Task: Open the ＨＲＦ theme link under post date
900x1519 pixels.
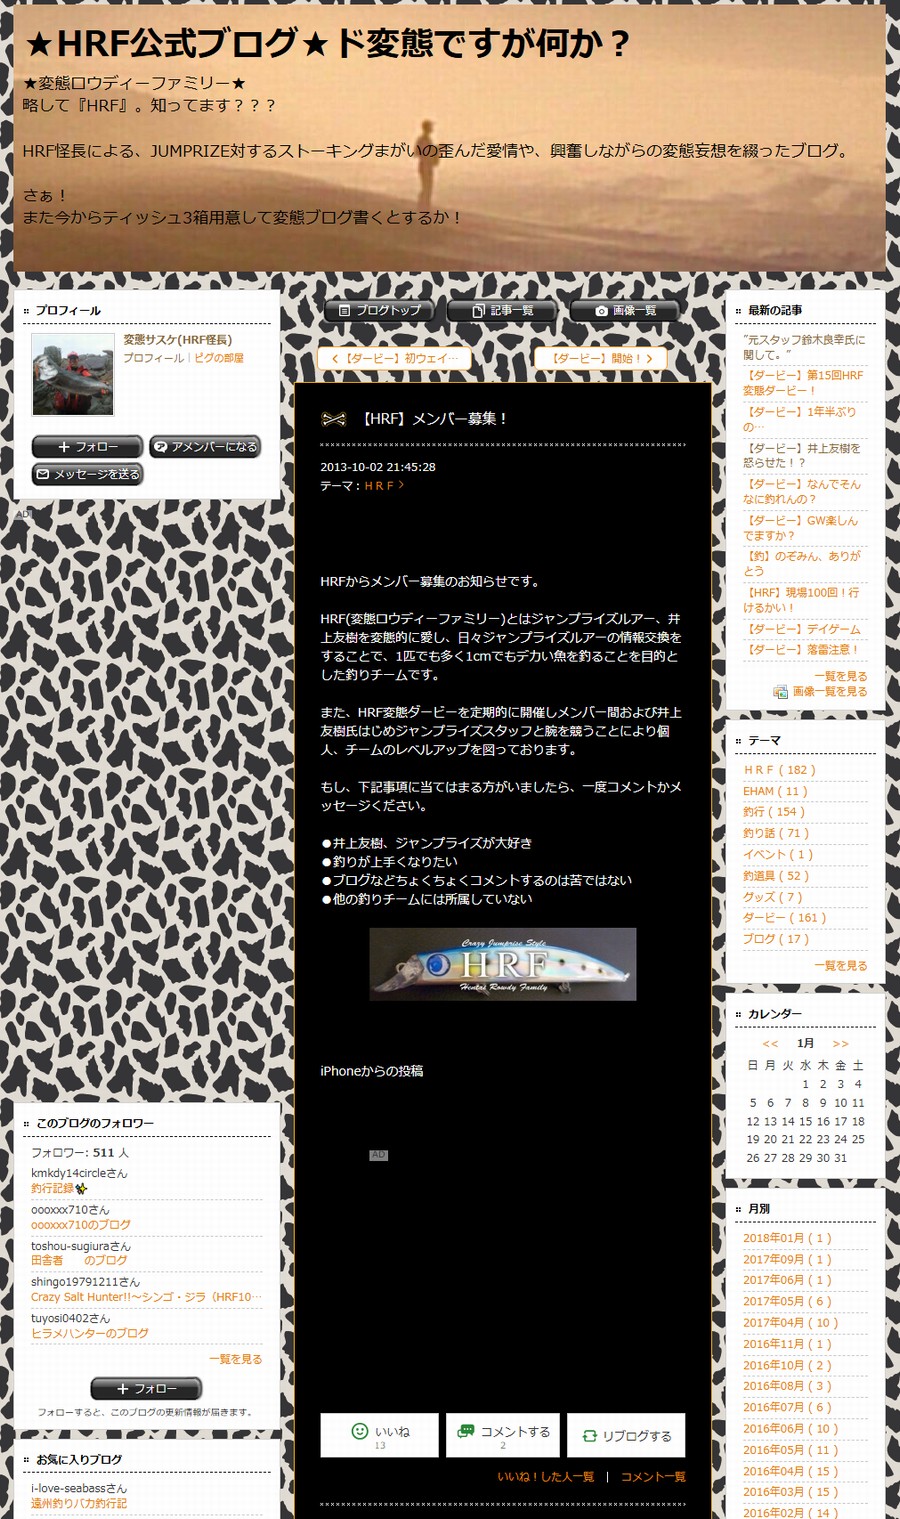Action: tap(383, 486)
